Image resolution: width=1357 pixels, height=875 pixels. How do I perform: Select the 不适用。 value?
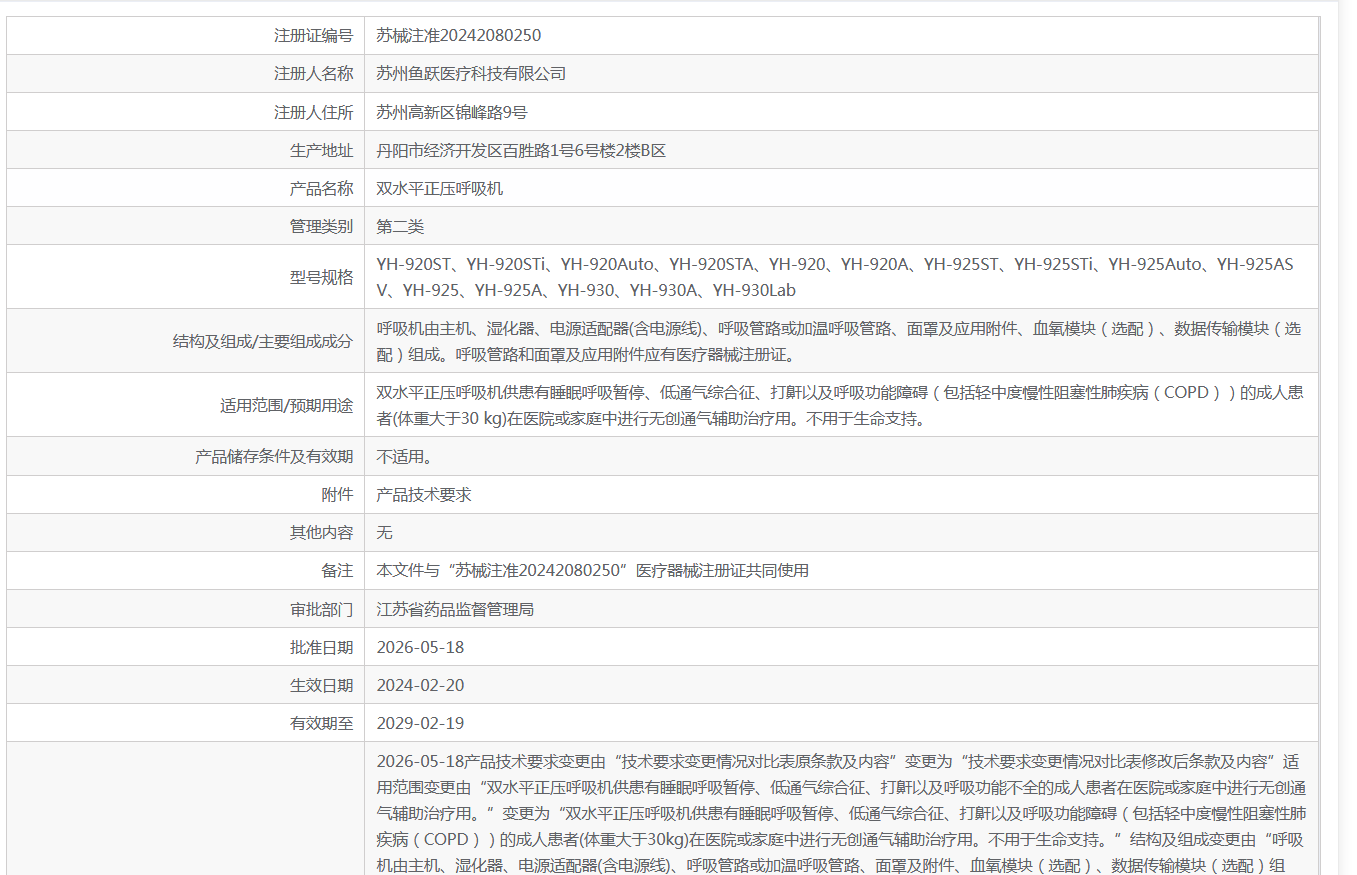404,456
